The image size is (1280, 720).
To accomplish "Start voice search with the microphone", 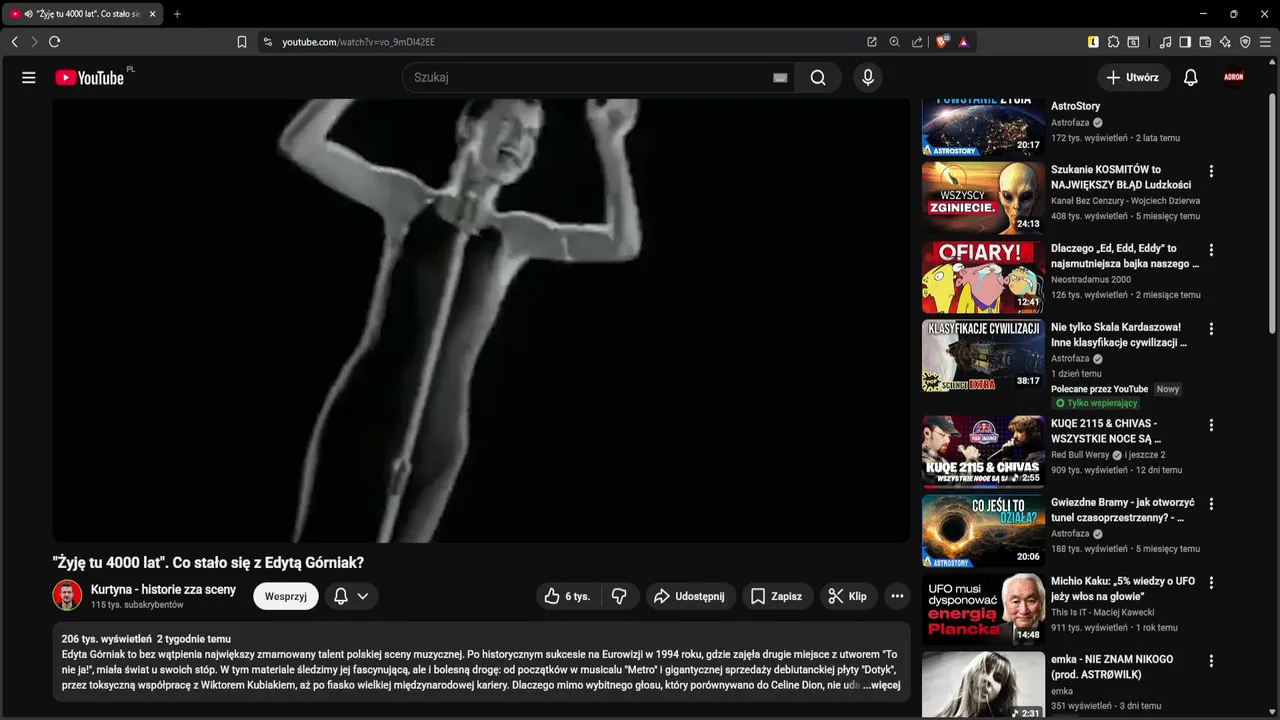I will point(868,78).
